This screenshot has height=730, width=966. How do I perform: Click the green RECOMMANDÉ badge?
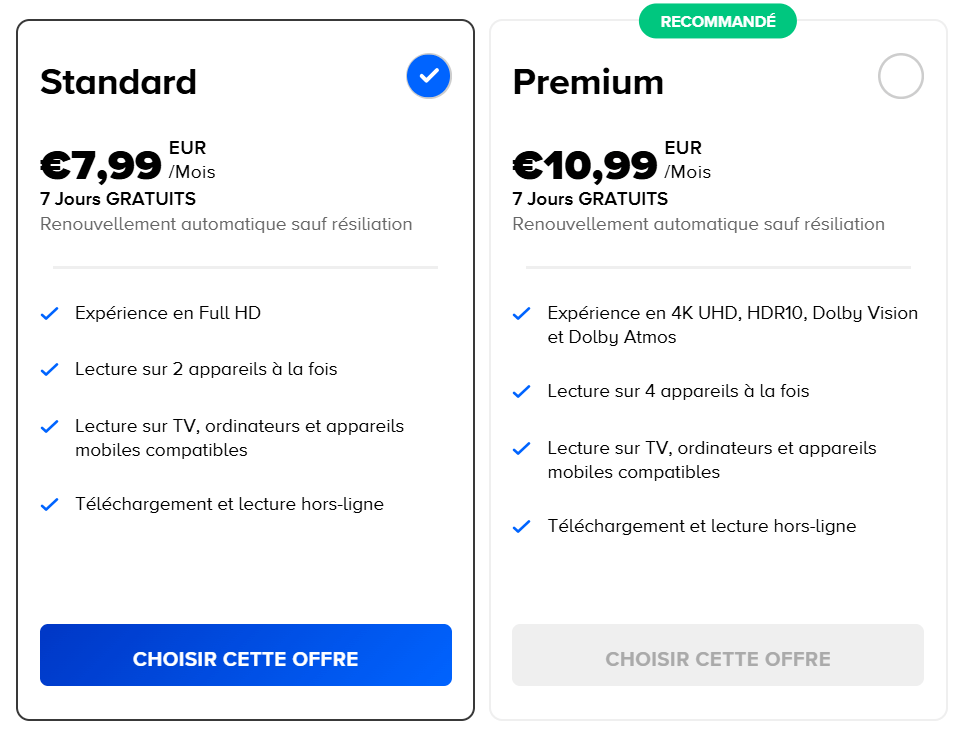click(x=717, y=21)
